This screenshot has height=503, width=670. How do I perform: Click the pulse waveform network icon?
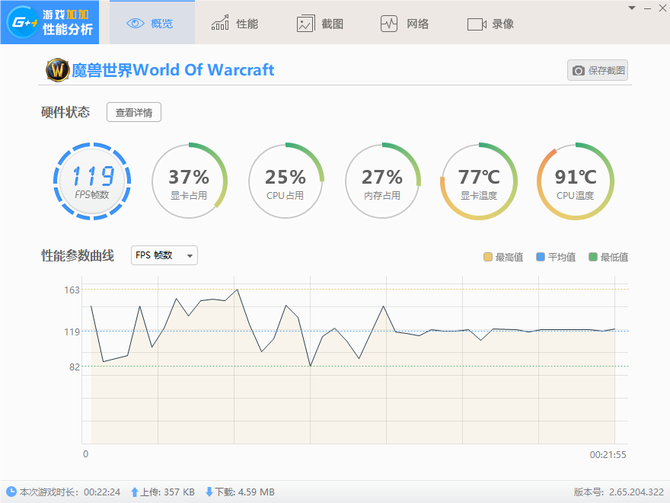(x=389, y=24)
